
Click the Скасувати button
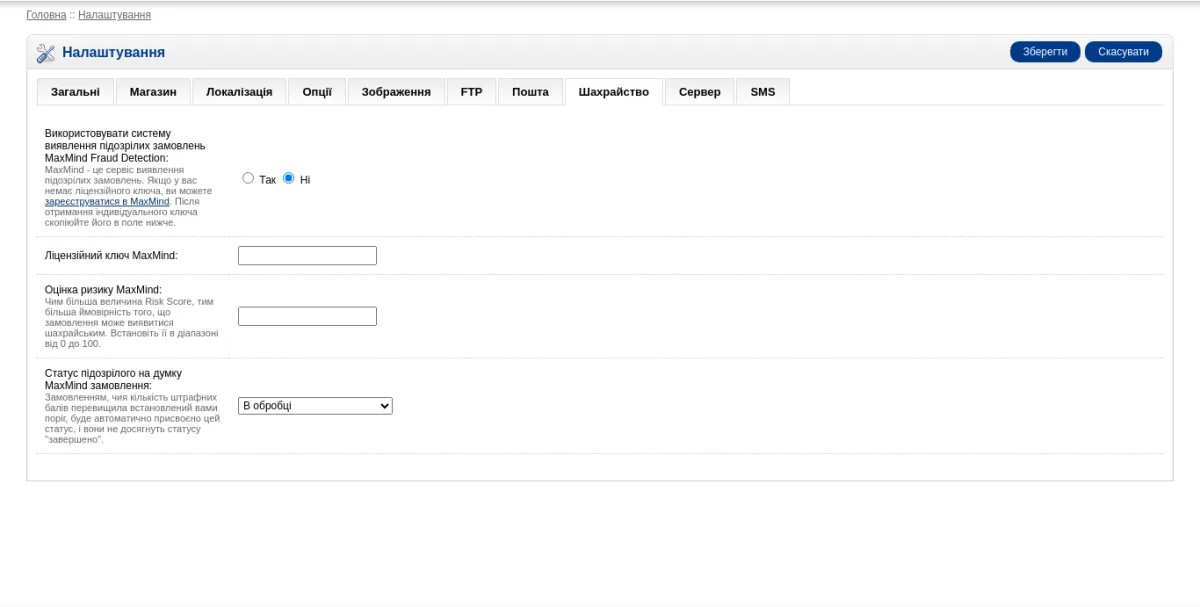[x=1123, y=52]
